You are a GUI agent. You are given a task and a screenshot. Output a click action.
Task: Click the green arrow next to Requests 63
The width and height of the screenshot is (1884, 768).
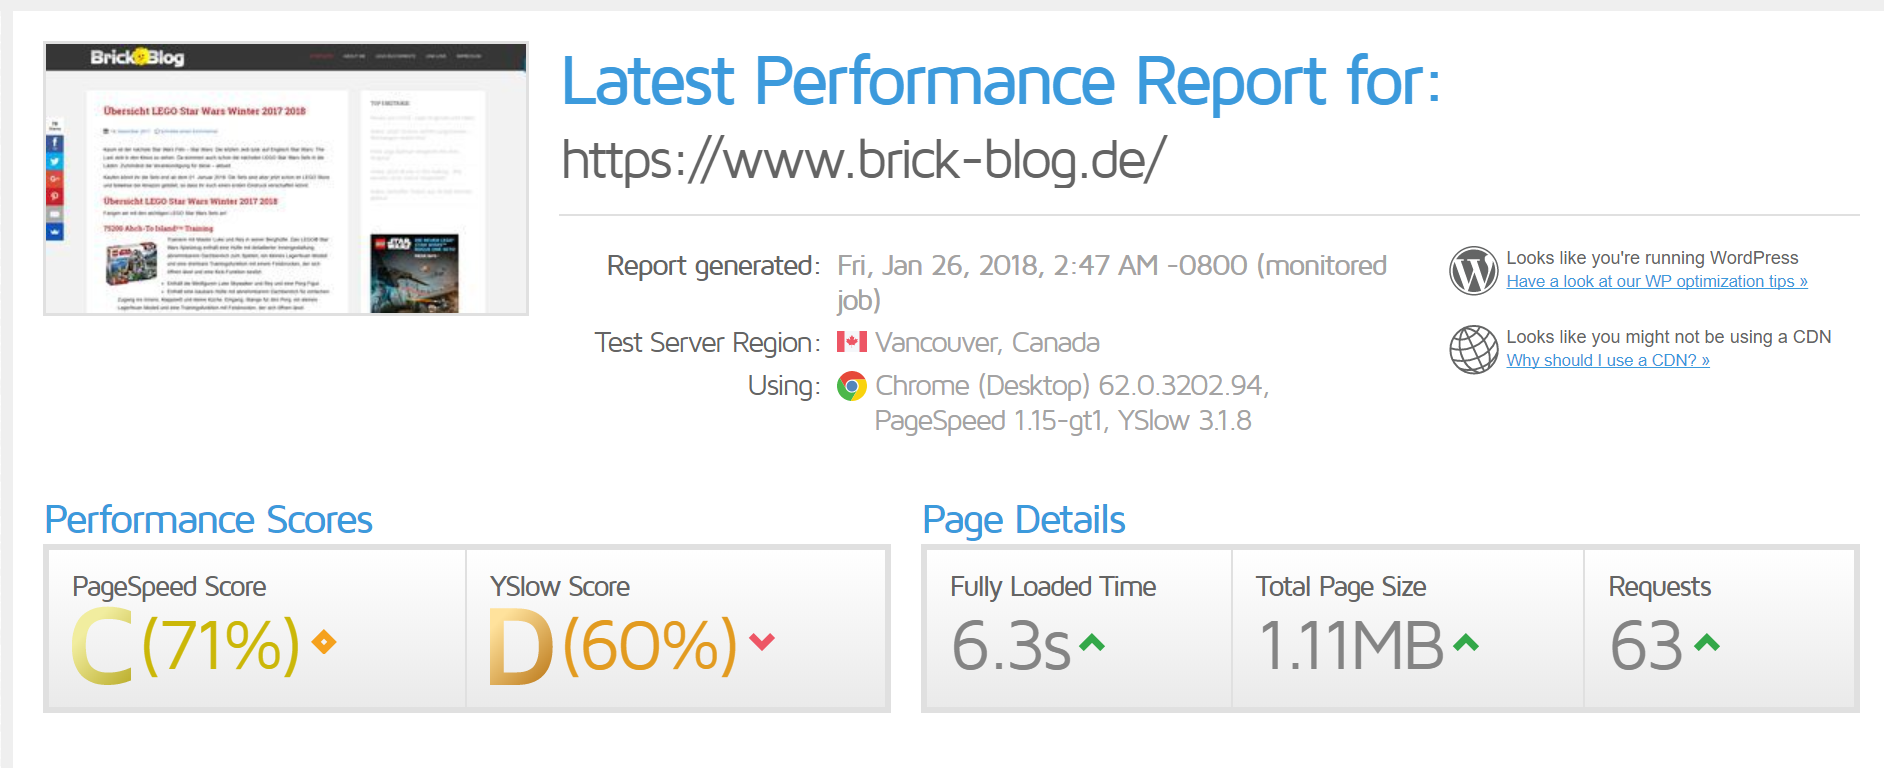click(x=1707, y=643)
